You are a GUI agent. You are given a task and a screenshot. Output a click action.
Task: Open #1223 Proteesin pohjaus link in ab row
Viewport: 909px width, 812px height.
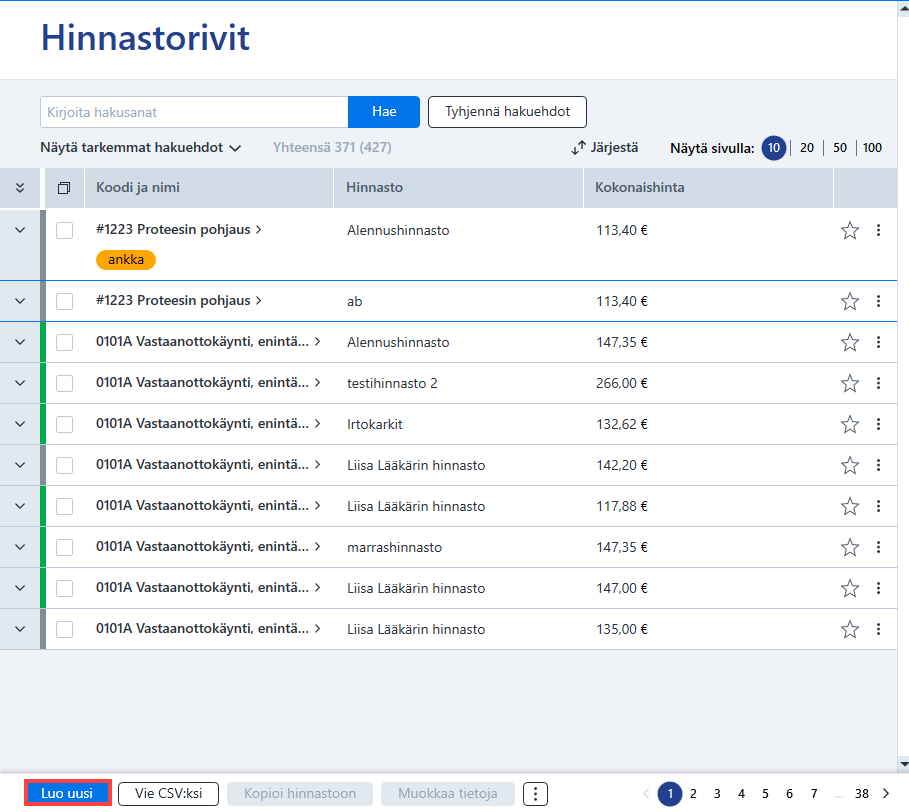coord(178,301)
